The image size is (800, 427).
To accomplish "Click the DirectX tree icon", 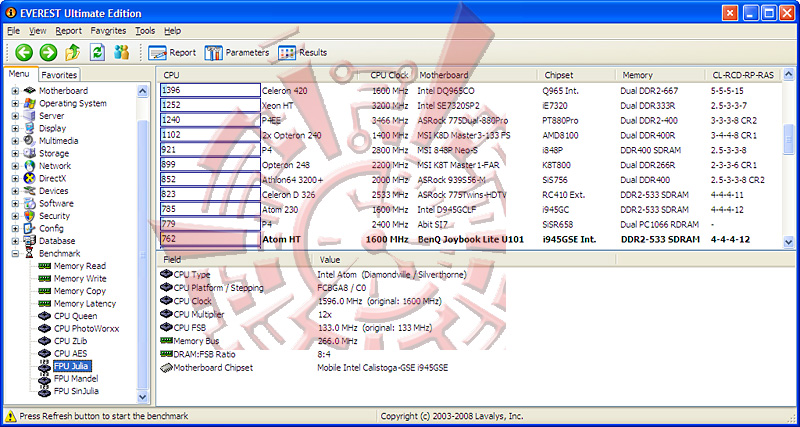I will pyautogui.click(x=30, y=179).
